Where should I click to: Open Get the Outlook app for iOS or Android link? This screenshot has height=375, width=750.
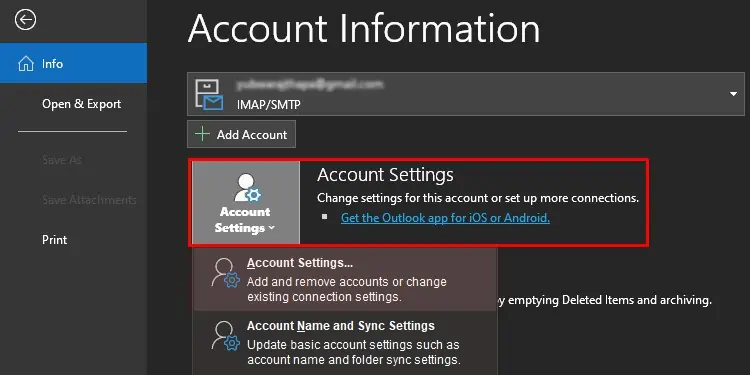(445, 218)
